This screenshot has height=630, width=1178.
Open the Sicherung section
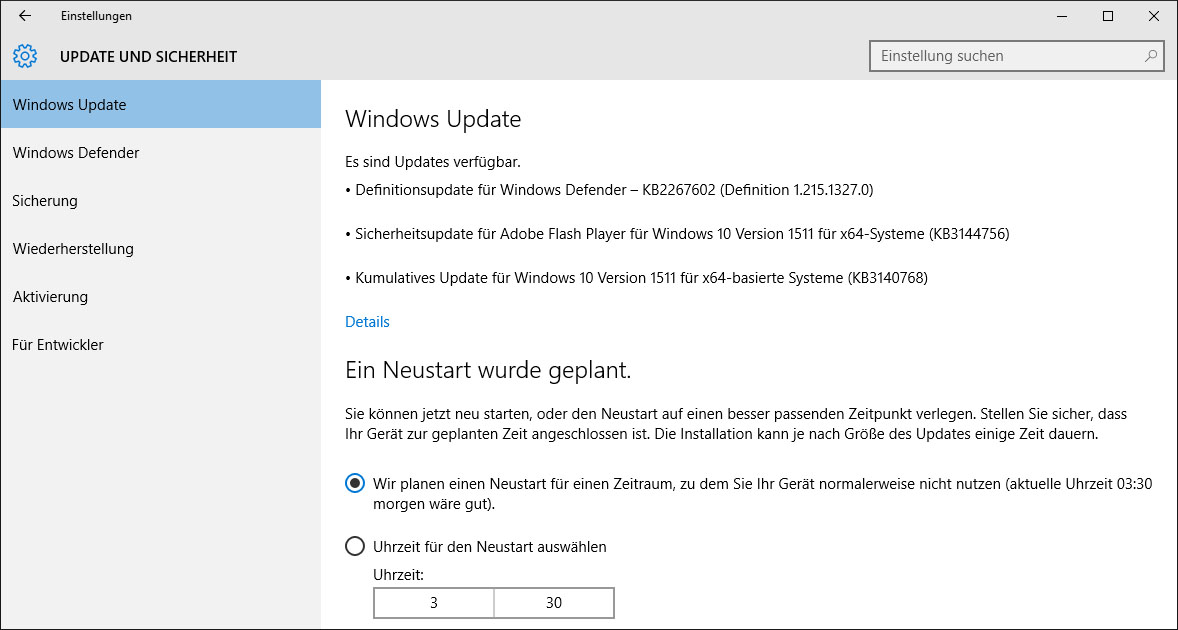(45, 200)
